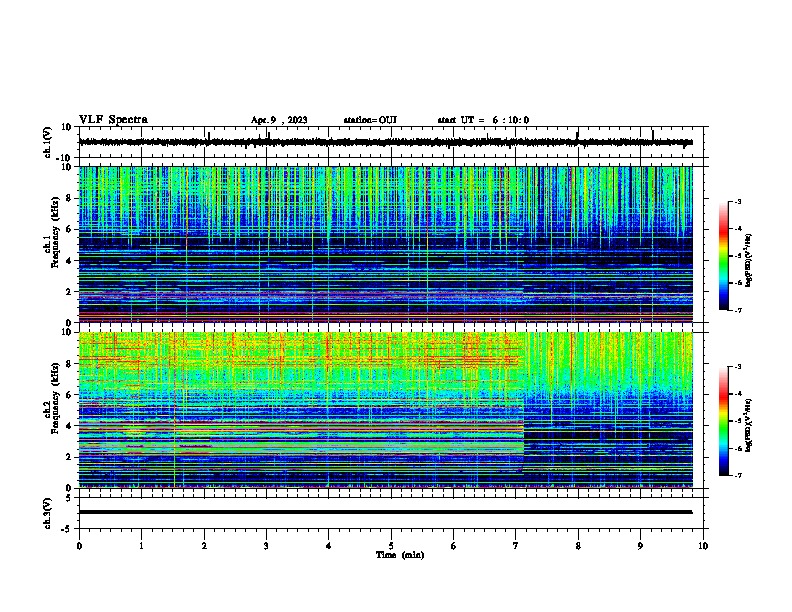Click the "5" tick on the ch.3(V) axis

(x=70, y=497)
